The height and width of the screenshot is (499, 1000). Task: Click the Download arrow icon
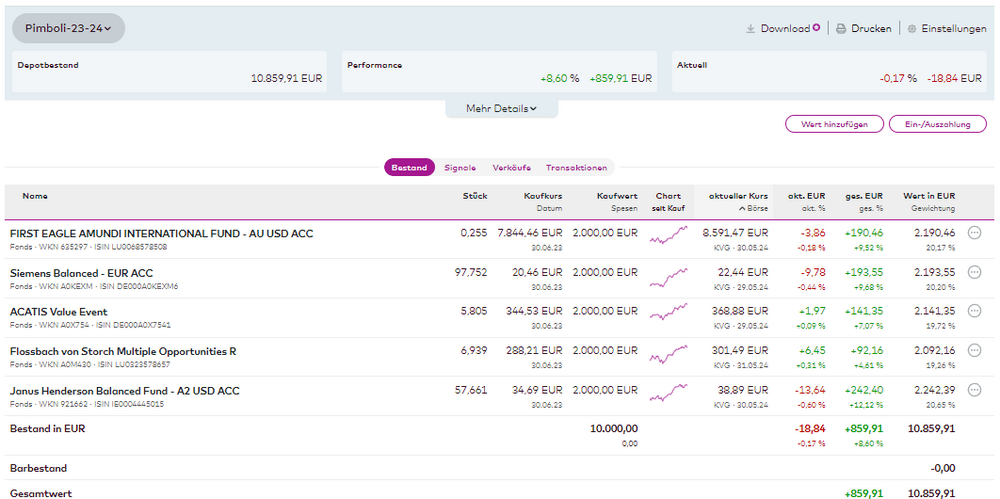pyautogui.click(x=750, y=29)
